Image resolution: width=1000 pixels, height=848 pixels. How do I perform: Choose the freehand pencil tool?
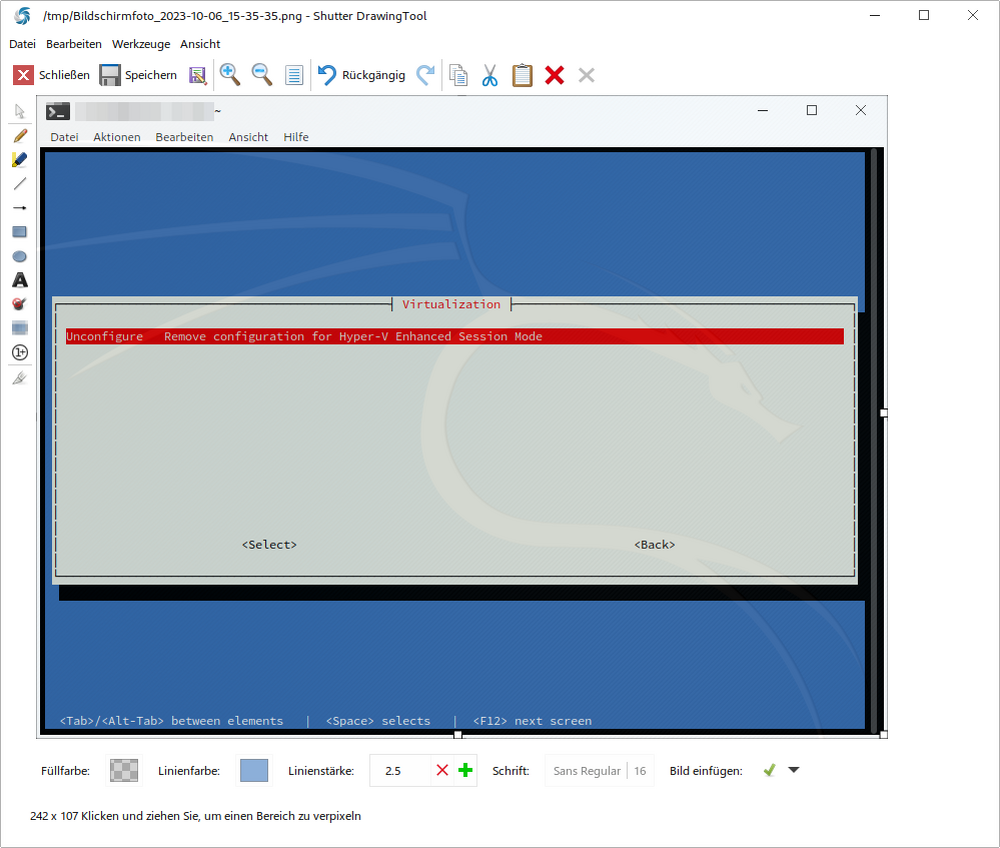[x=20, y=136]
